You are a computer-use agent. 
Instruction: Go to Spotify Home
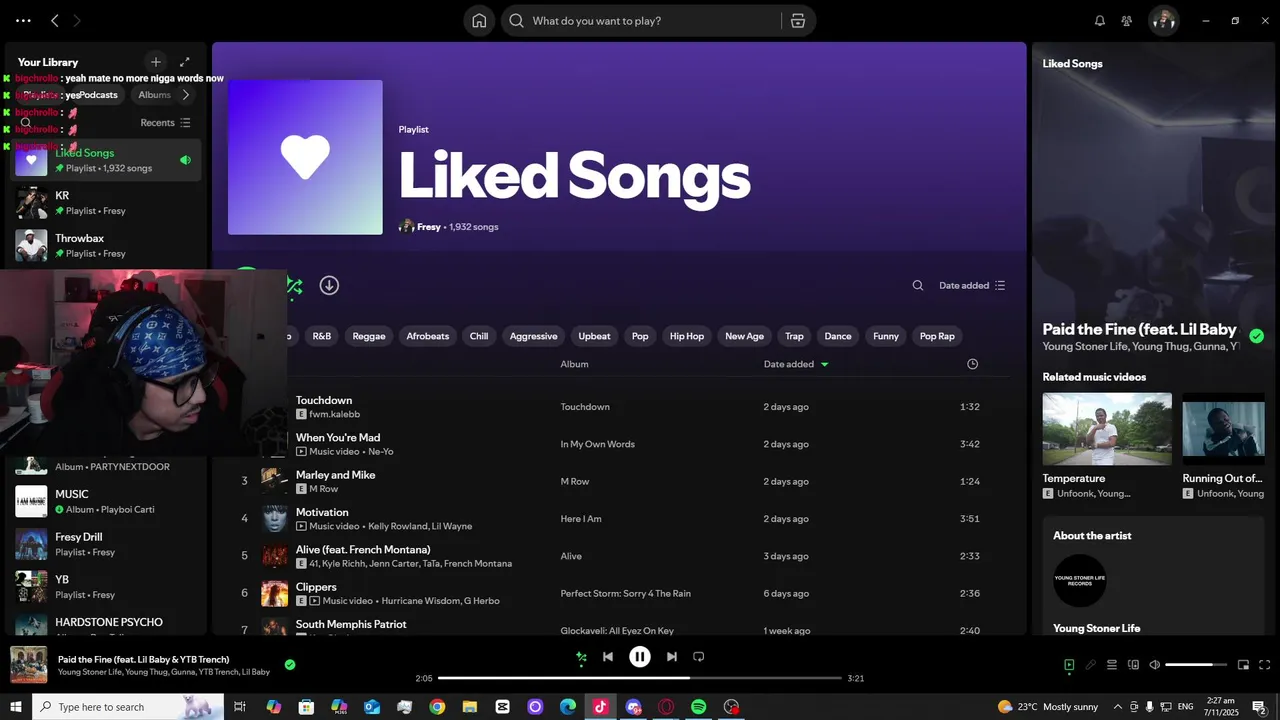(479, 20)
